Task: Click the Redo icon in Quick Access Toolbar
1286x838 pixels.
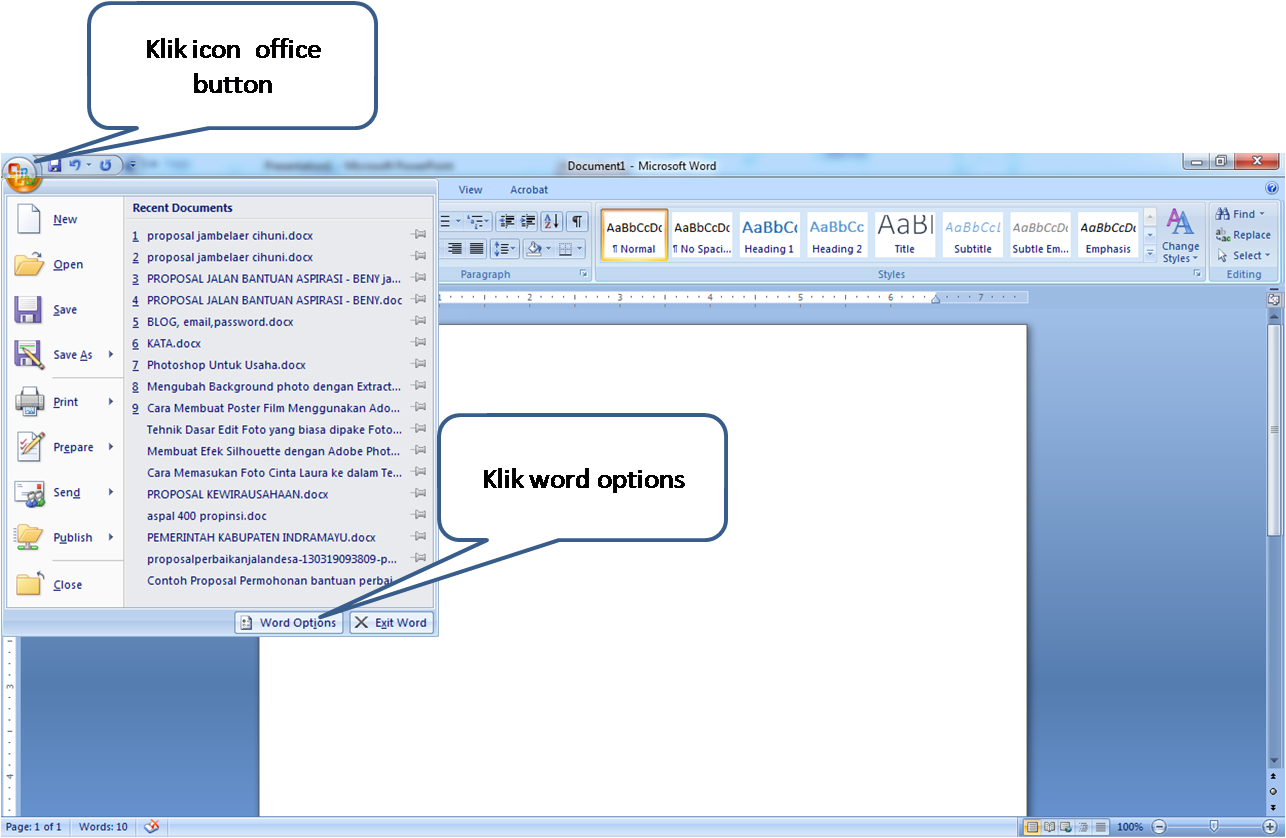Action: 105,164
